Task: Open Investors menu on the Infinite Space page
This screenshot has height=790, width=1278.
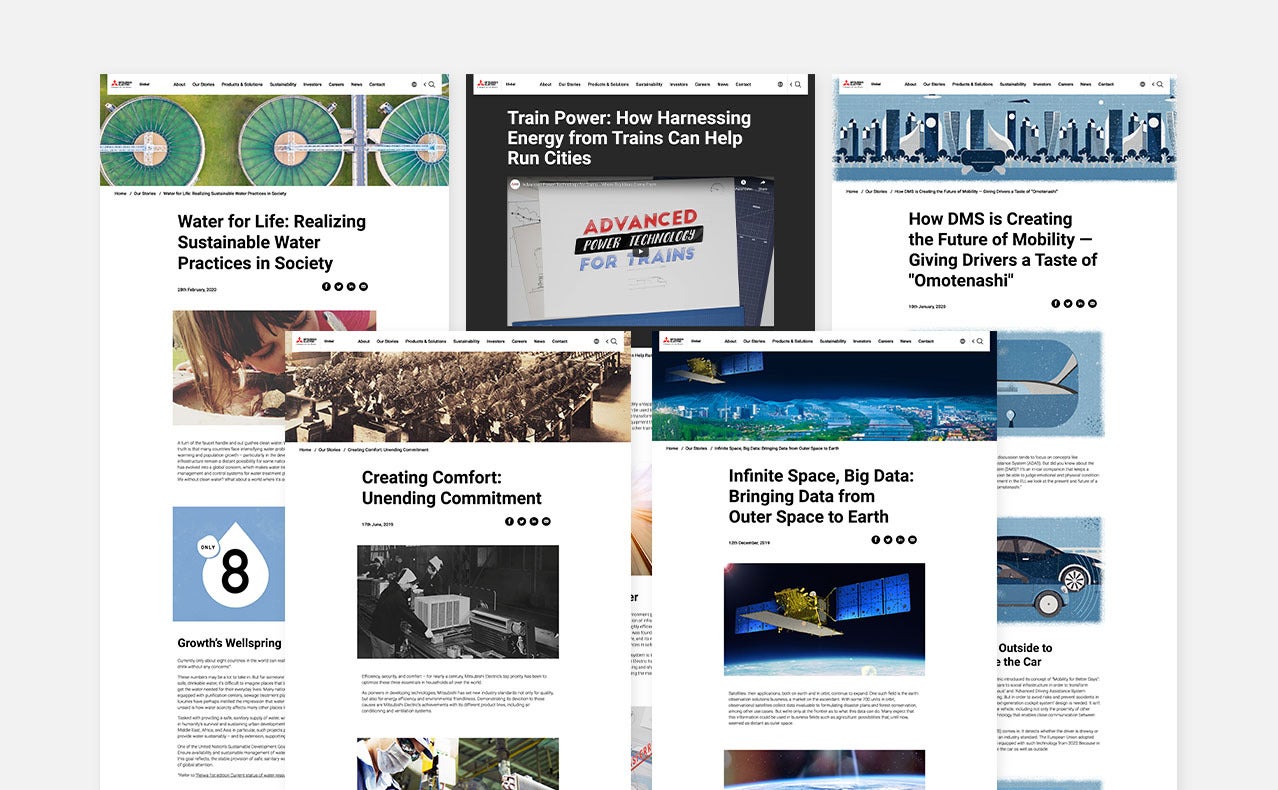Action: 862,341
